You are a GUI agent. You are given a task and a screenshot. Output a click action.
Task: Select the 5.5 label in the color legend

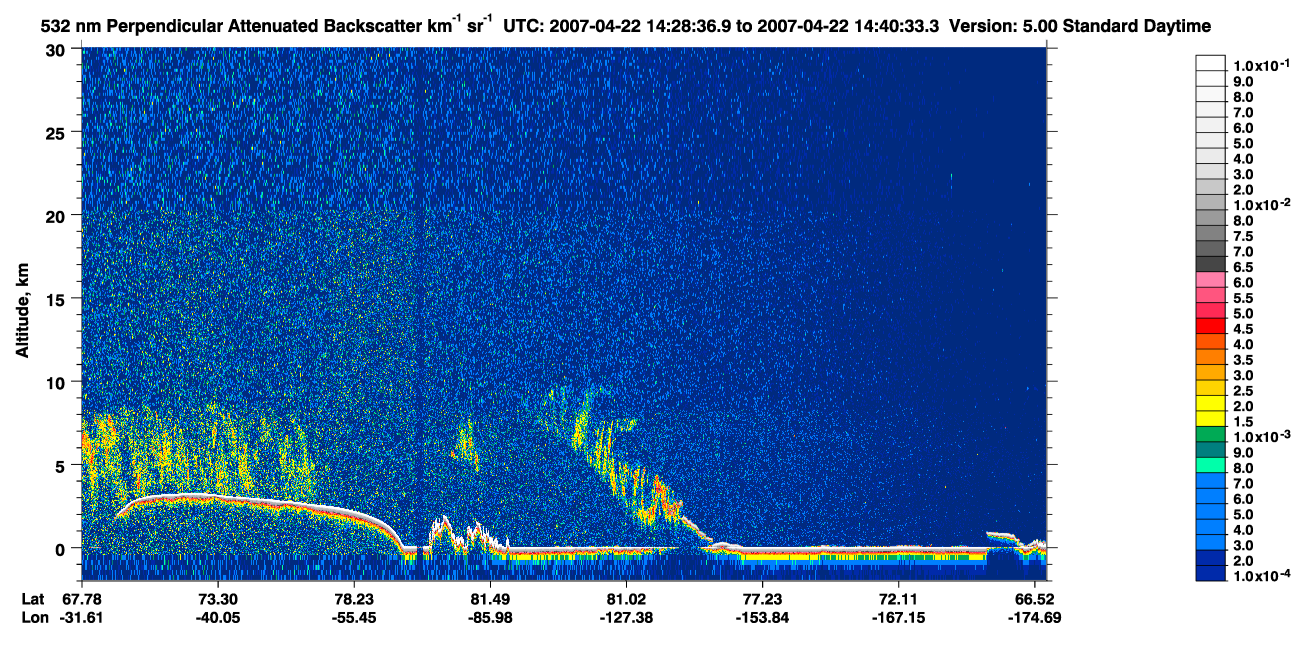coord(1244,298)
